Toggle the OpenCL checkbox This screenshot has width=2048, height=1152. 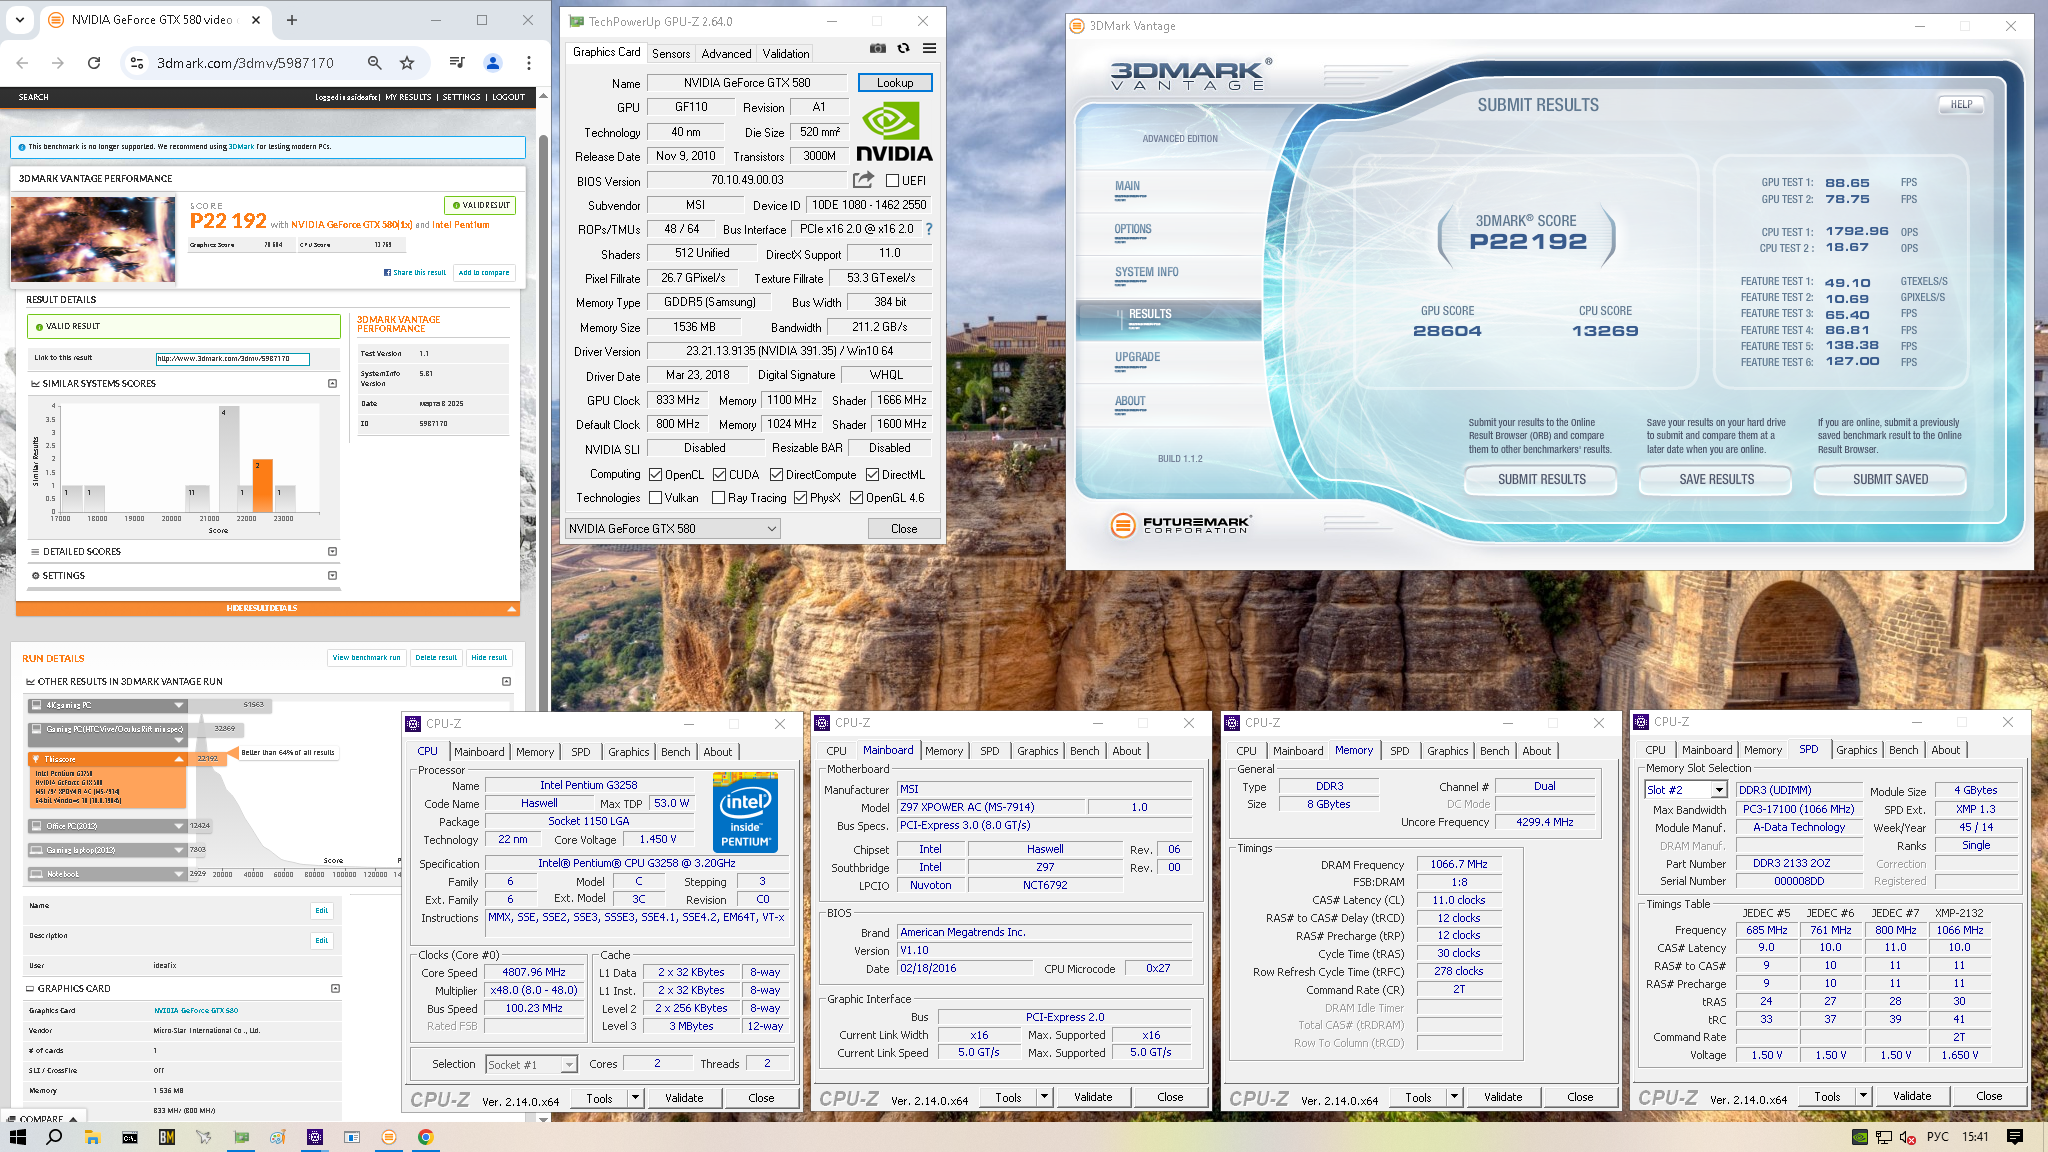tap(655, 475)
